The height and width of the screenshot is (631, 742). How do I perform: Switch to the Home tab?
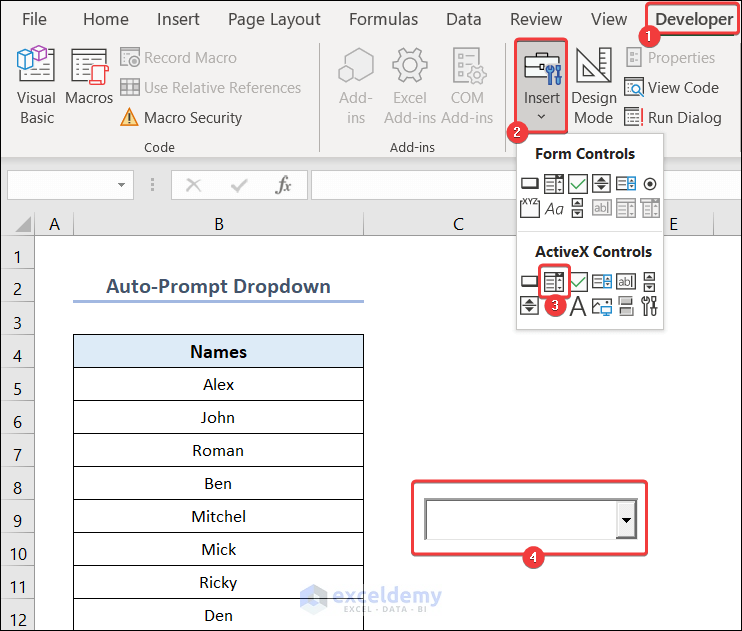tap(106, 19)
